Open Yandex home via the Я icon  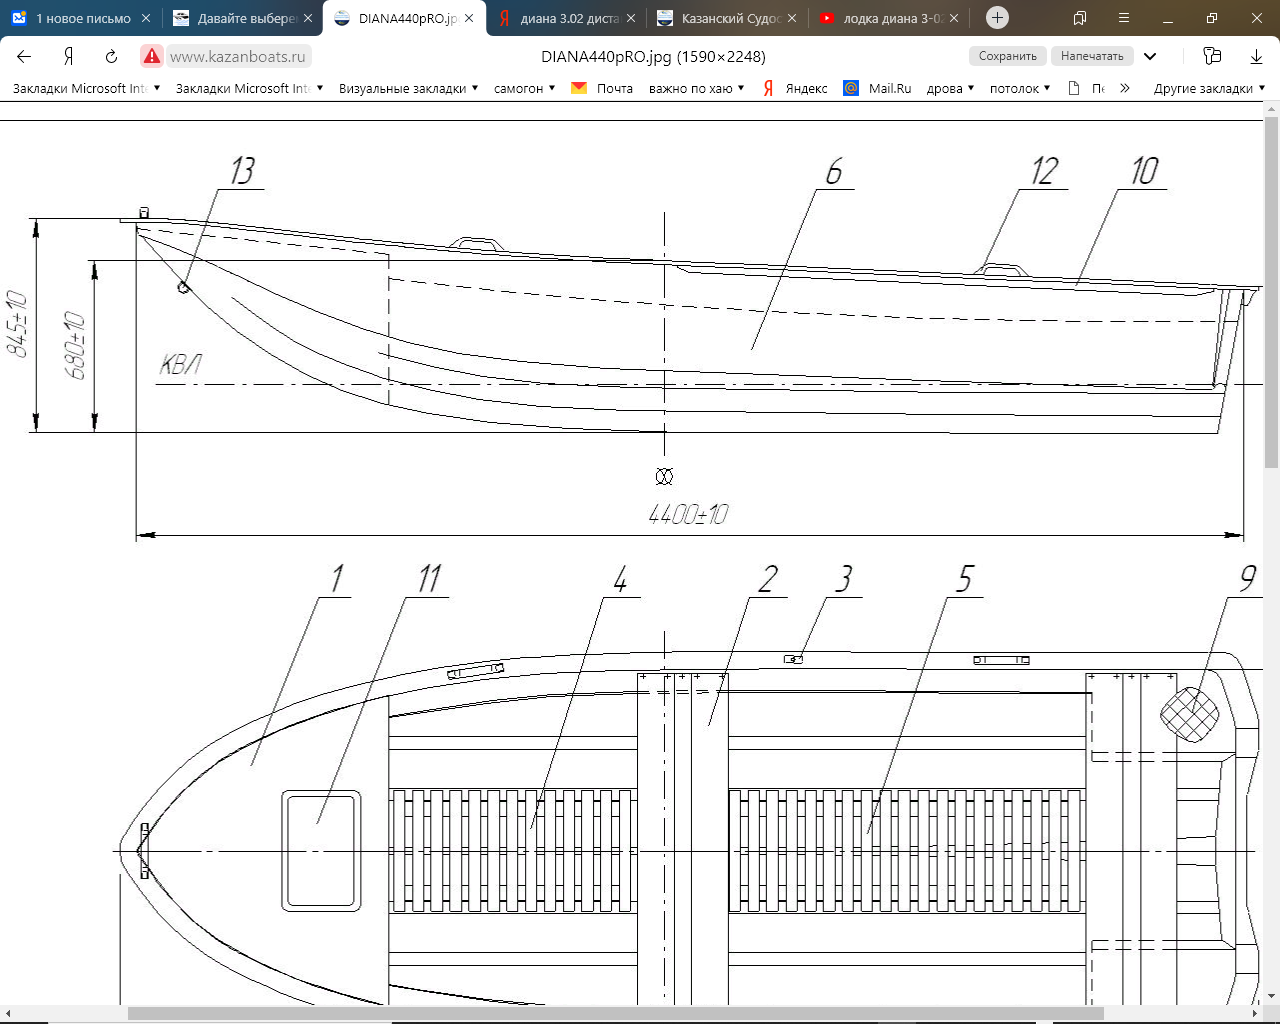tap(68, 56)
